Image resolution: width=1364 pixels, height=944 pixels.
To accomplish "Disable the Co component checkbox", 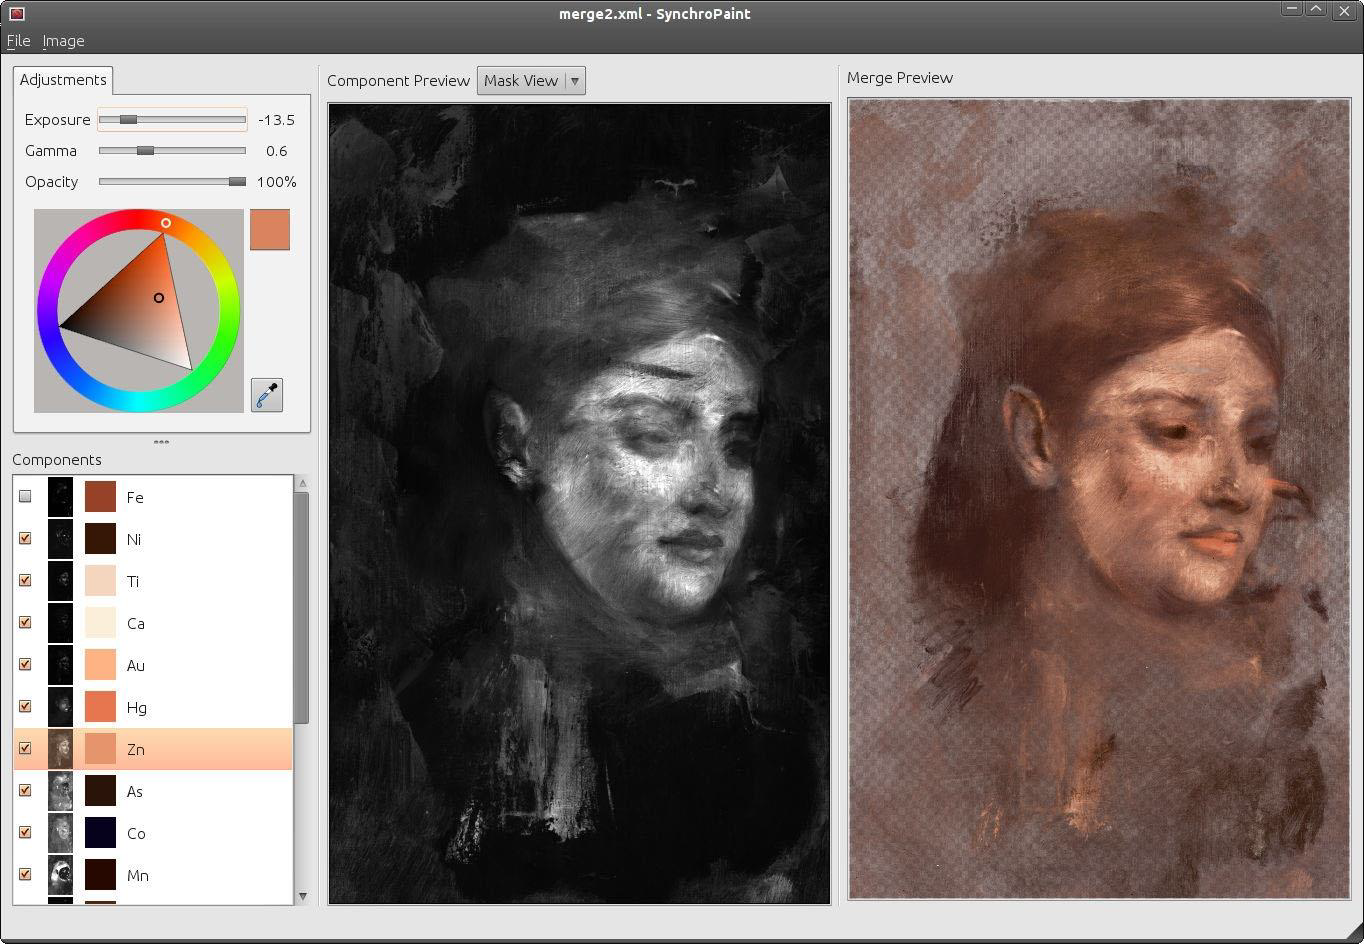I will click(x=25, y=831).
